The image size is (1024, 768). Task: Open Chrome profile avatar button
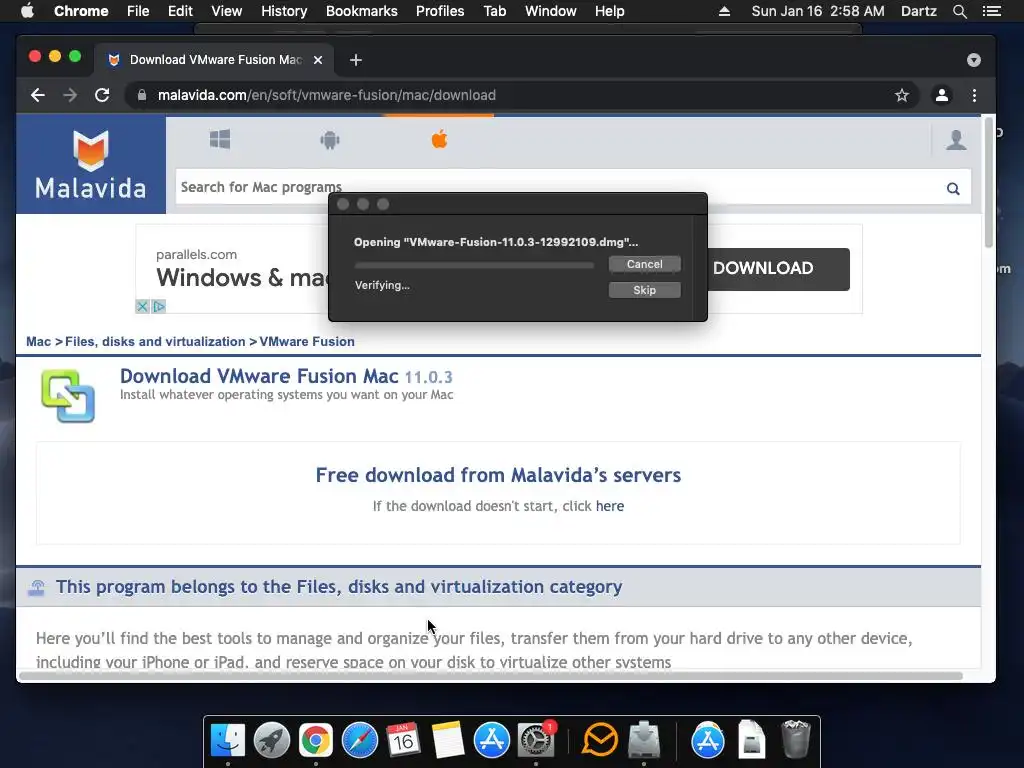942,95
